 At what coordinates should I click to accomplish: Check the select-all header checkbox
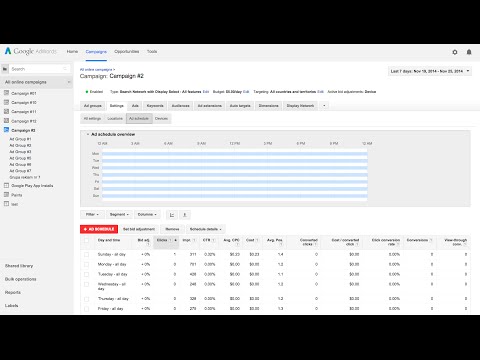[87, 240]
